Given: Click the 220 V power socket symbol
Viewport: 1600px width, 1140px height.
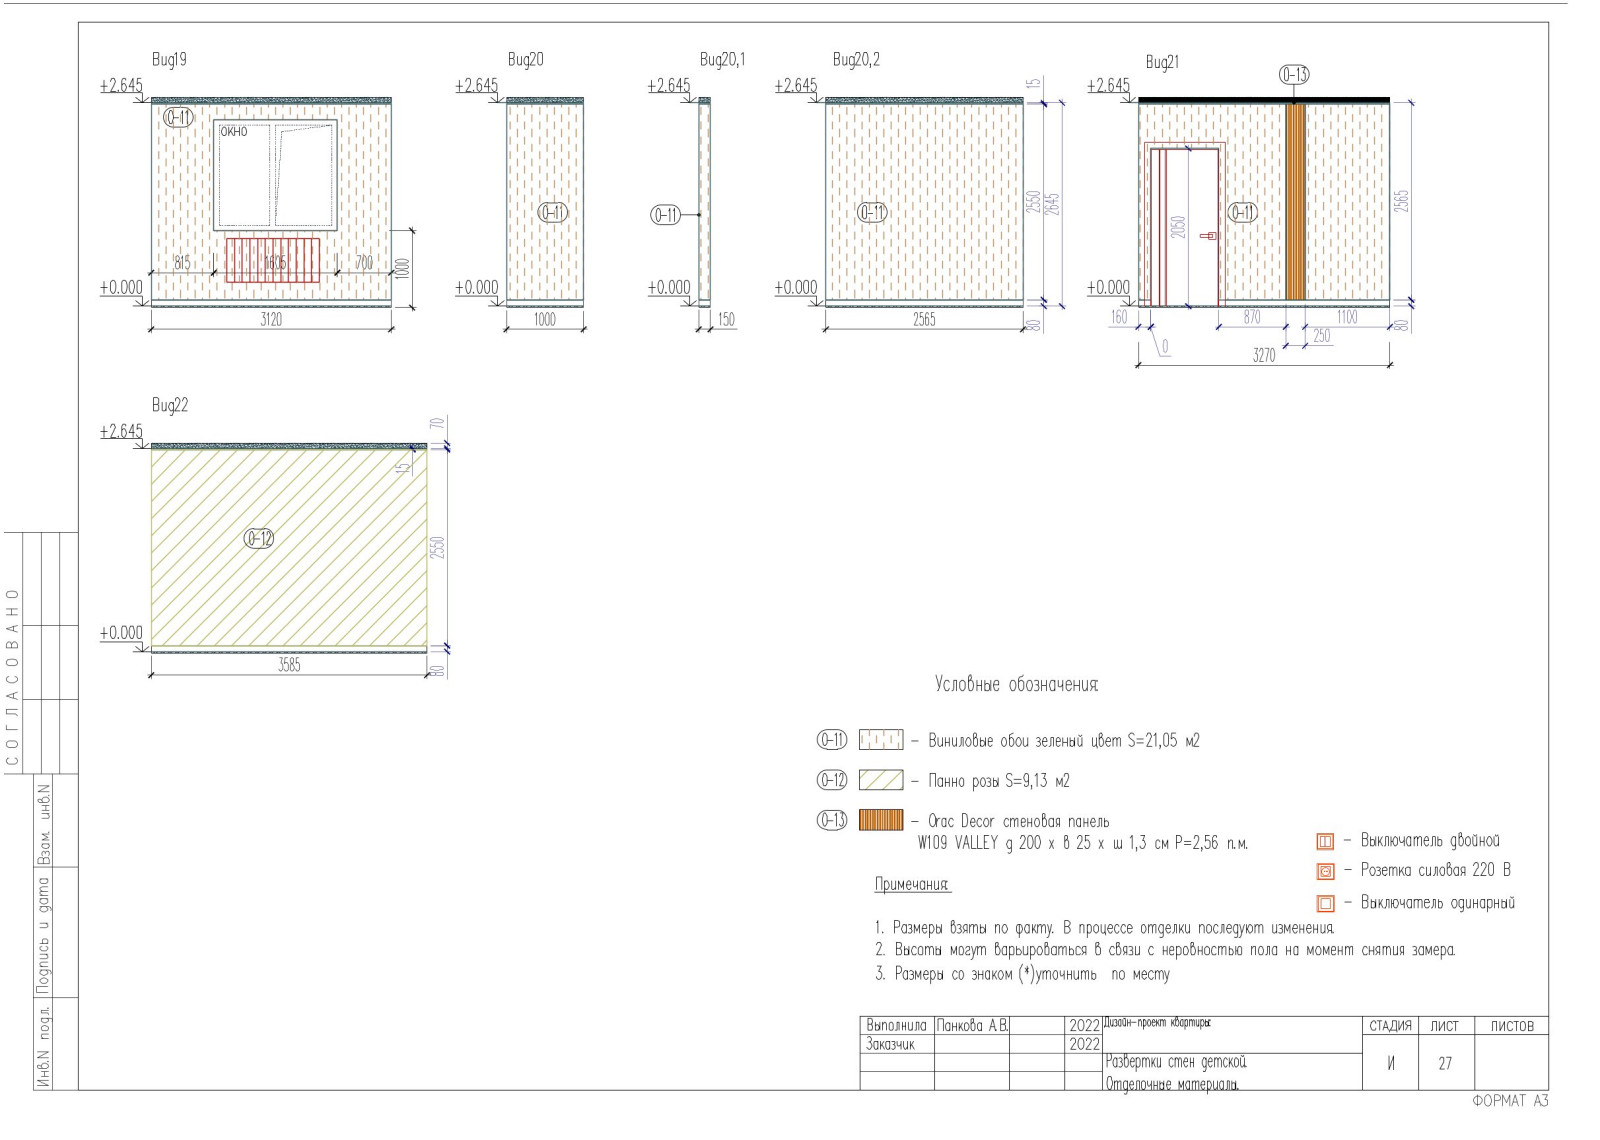Looking at the screenshot, I should point(1325,872).
